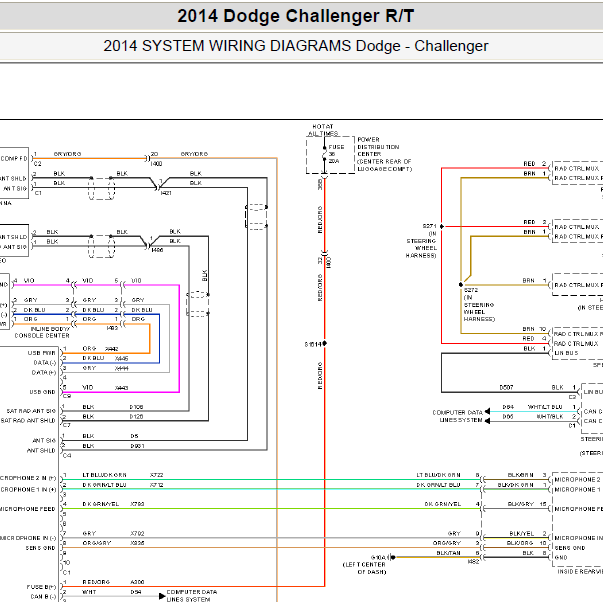Click the "BLK/BRN" wire color label
This screenshot has height=602, width=603.
click(520, 475)
